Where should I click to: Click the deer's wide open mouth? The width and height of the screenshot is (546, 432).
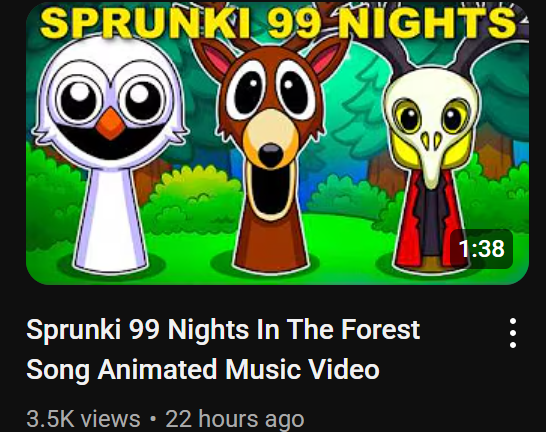[272, 191]
